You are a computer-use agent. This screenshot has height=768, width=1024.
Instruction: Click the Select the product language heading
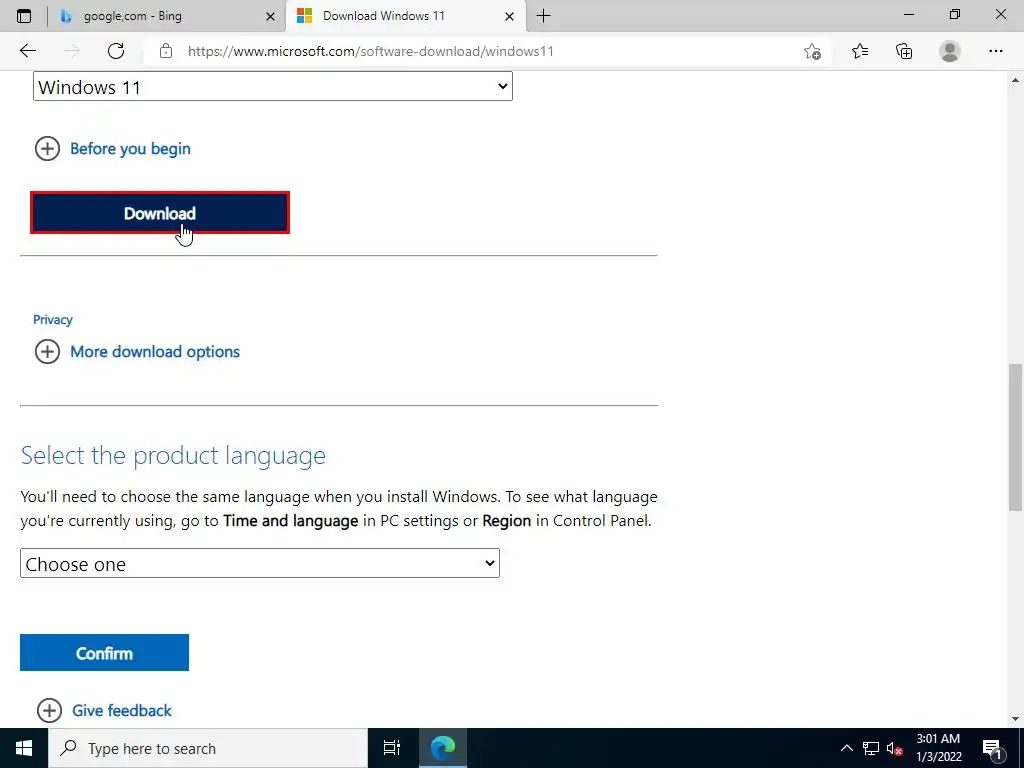[173, 455]
